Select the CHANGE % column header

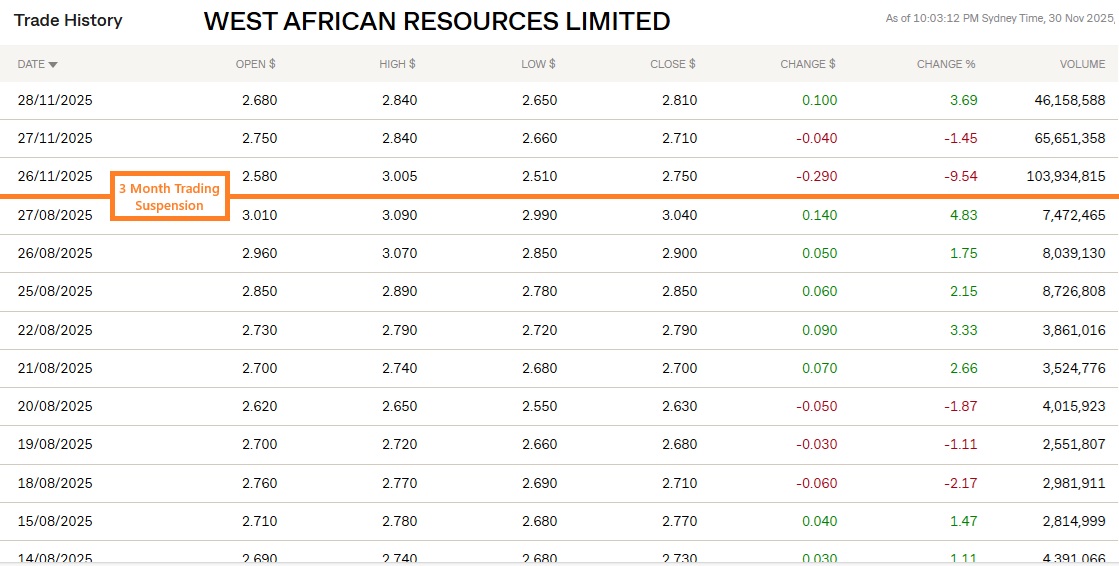[945, 64]
